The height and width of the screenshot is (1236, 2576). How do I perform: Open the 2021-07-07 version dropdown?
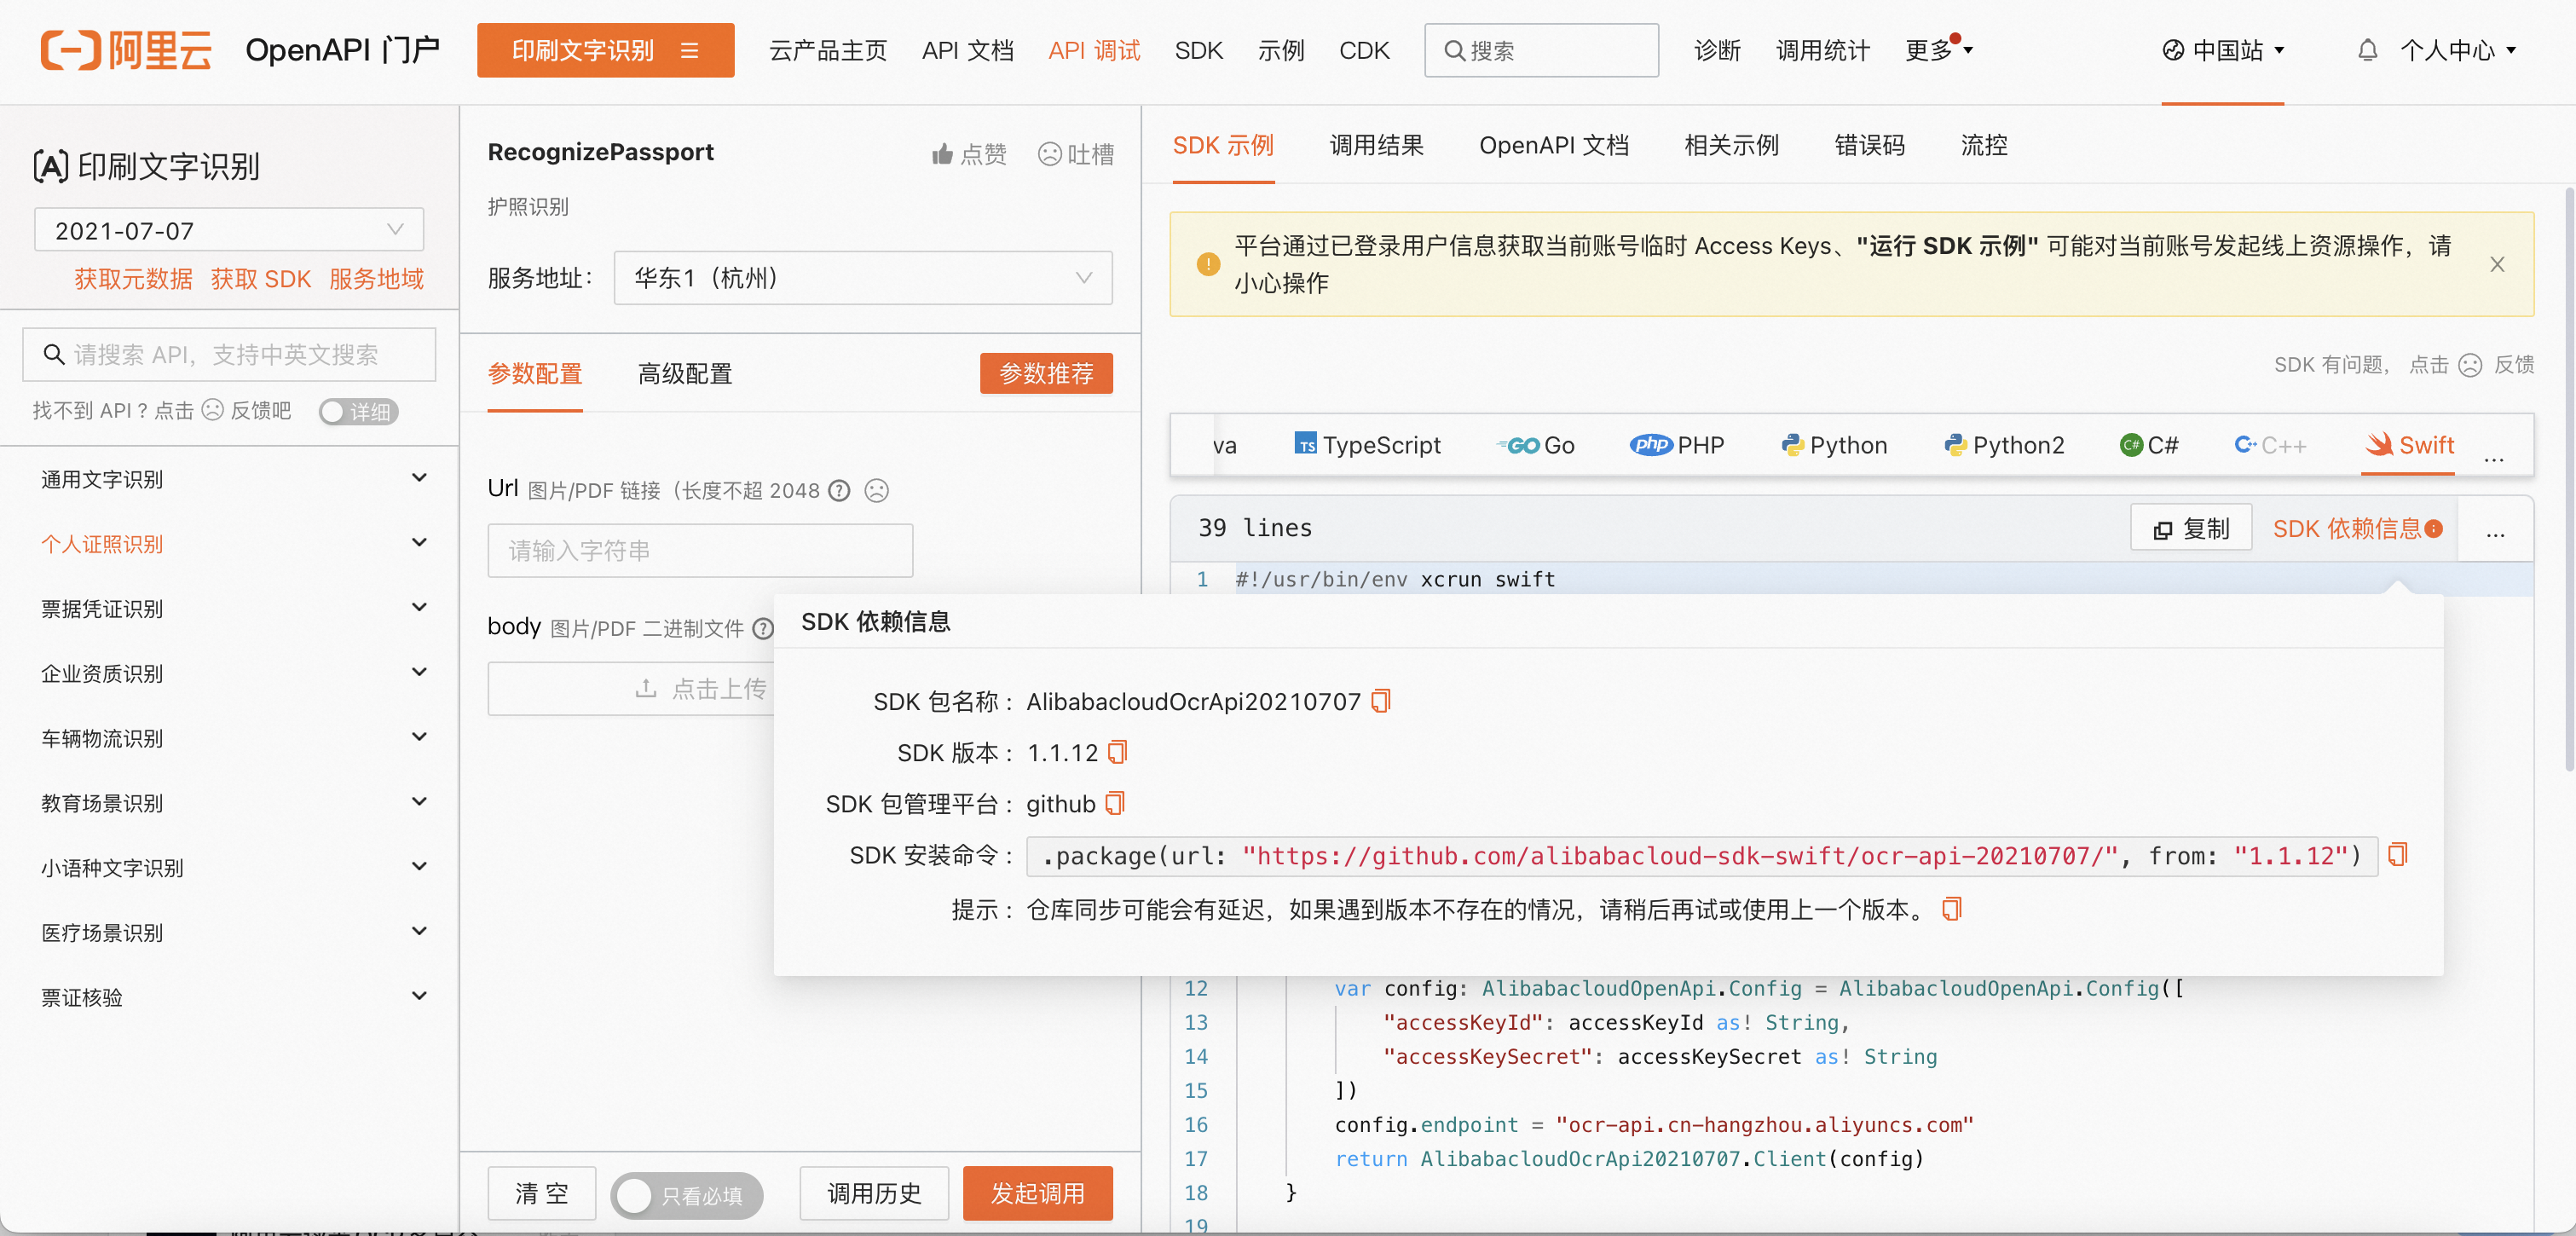tap(228, 230)
